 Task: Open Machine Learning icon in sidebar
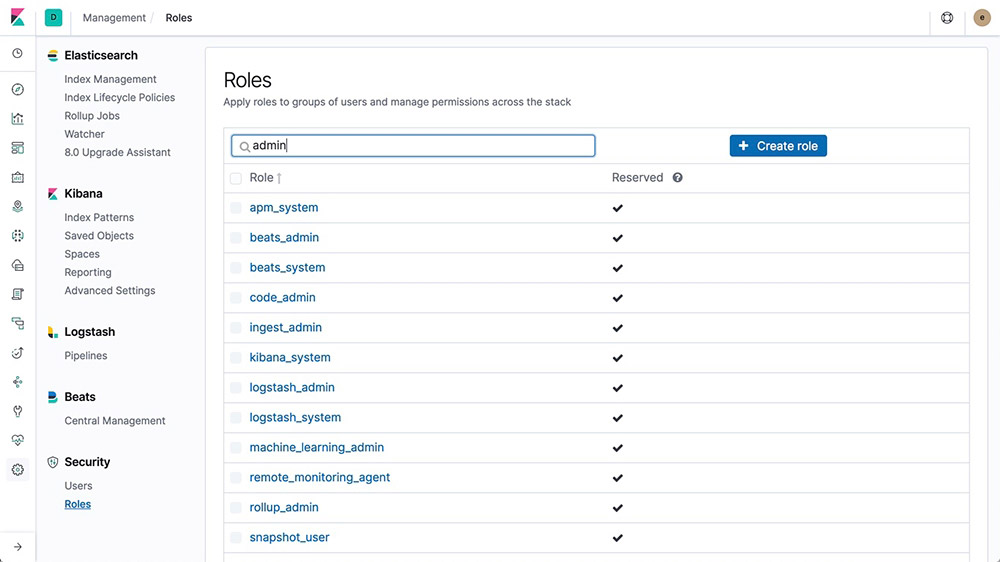[18, 235]
